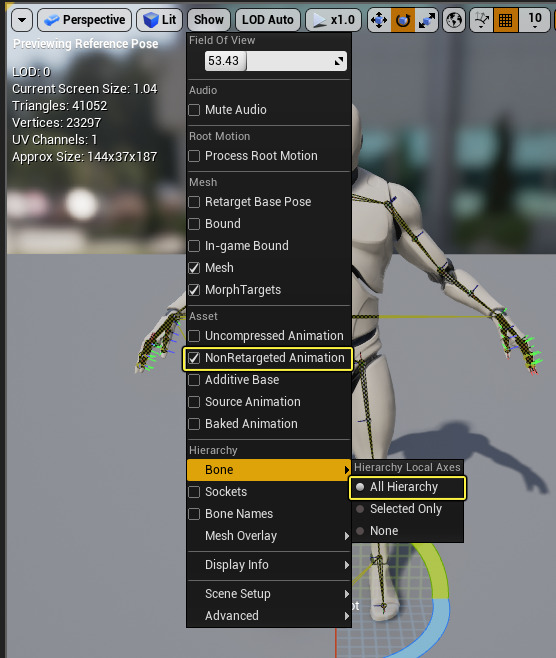The image size is (556, 658).
Task: Open the Display Info submenu
Action: [269, 565]
